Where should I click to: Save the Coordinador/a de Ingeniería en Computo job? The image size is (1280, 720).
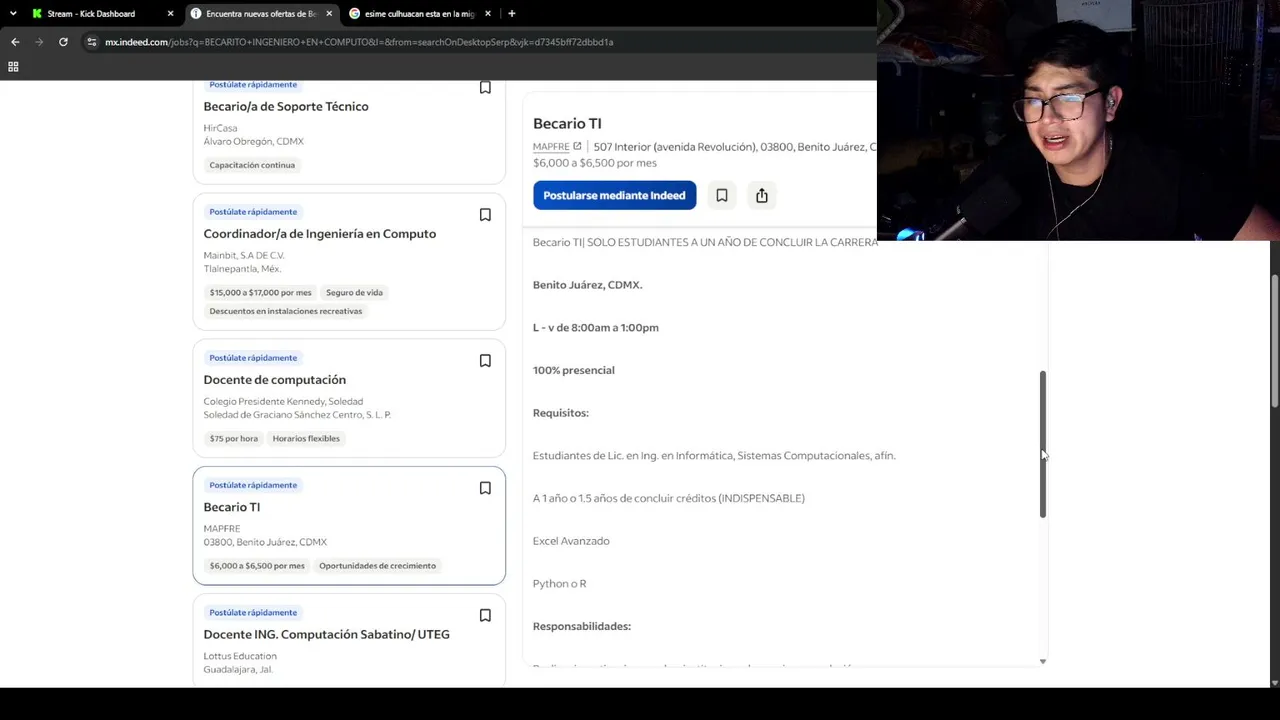pos(485,215)
